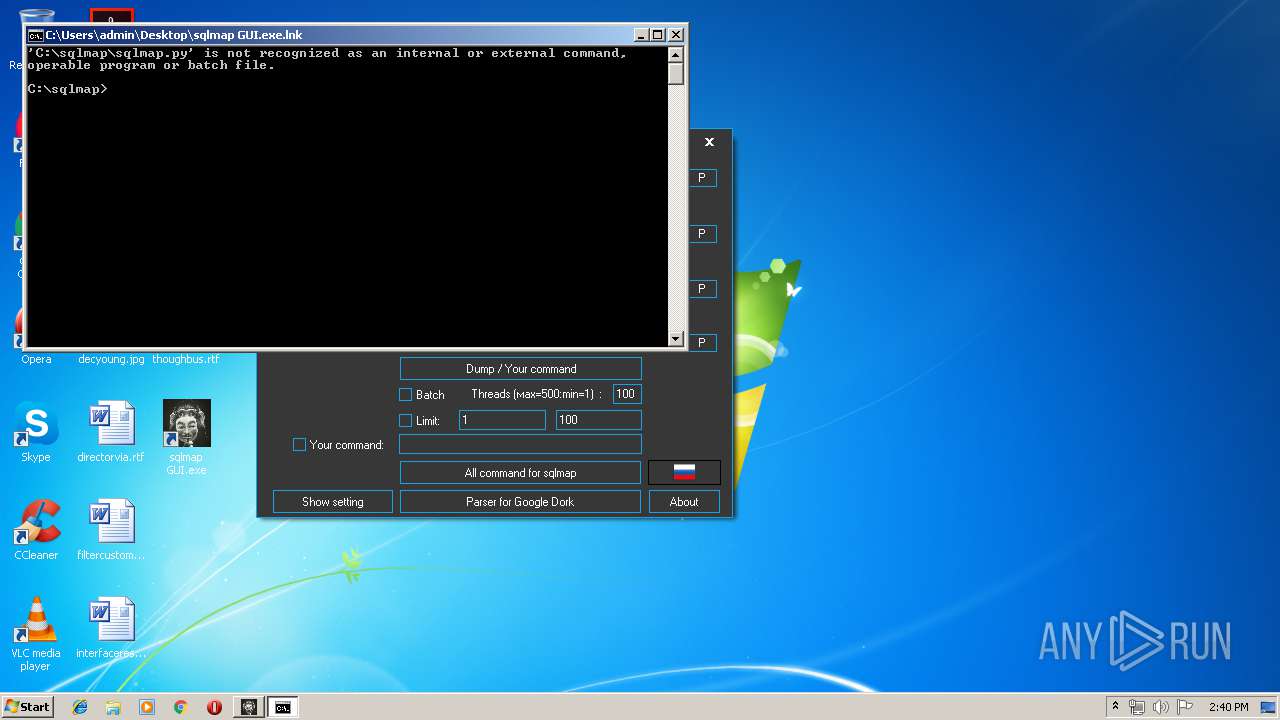Launch Chrome from the taskbar
The image size is (1280, 720).
tap(181, 707)
